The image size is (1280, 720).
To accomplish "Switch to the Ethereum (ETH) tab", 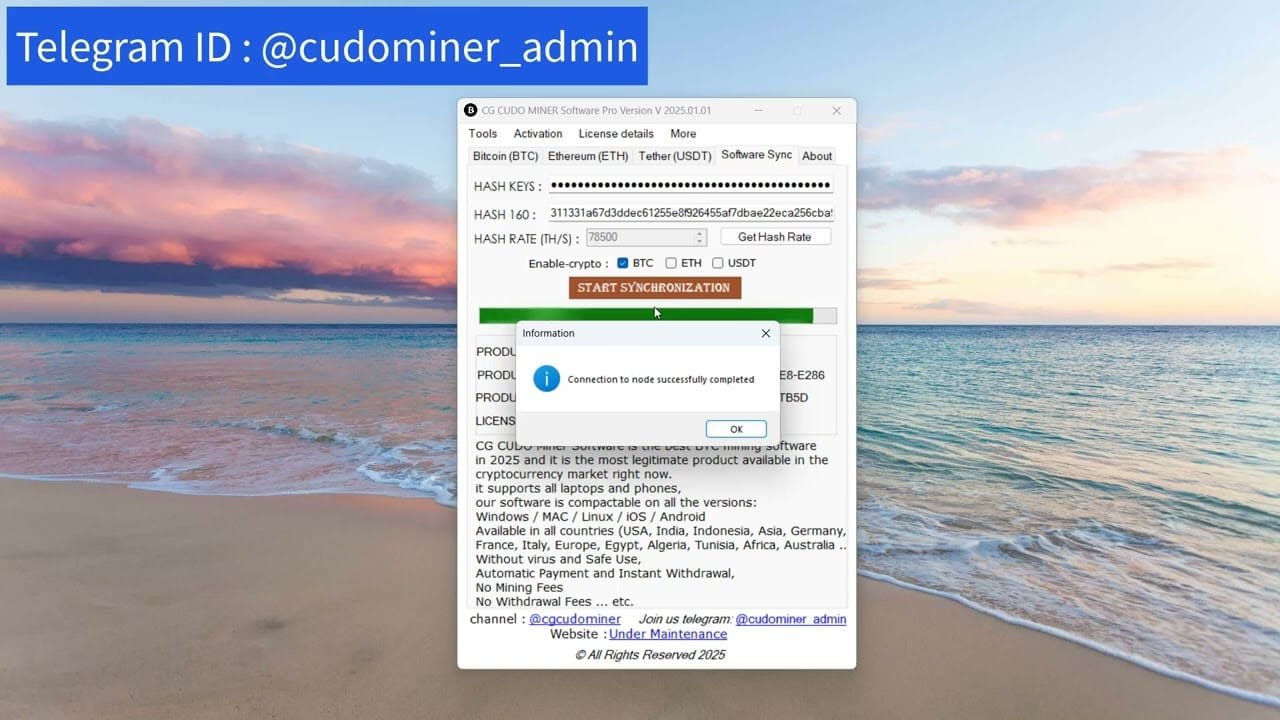I will (x=587, y=156).
